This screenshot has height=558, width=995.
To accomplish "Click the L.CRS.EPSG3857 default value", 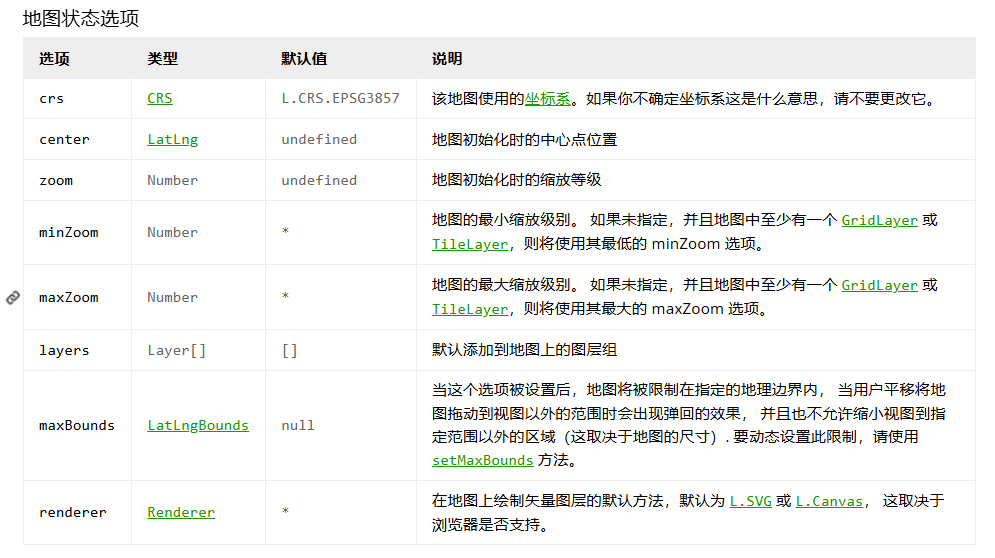I will tap(341, 98).
